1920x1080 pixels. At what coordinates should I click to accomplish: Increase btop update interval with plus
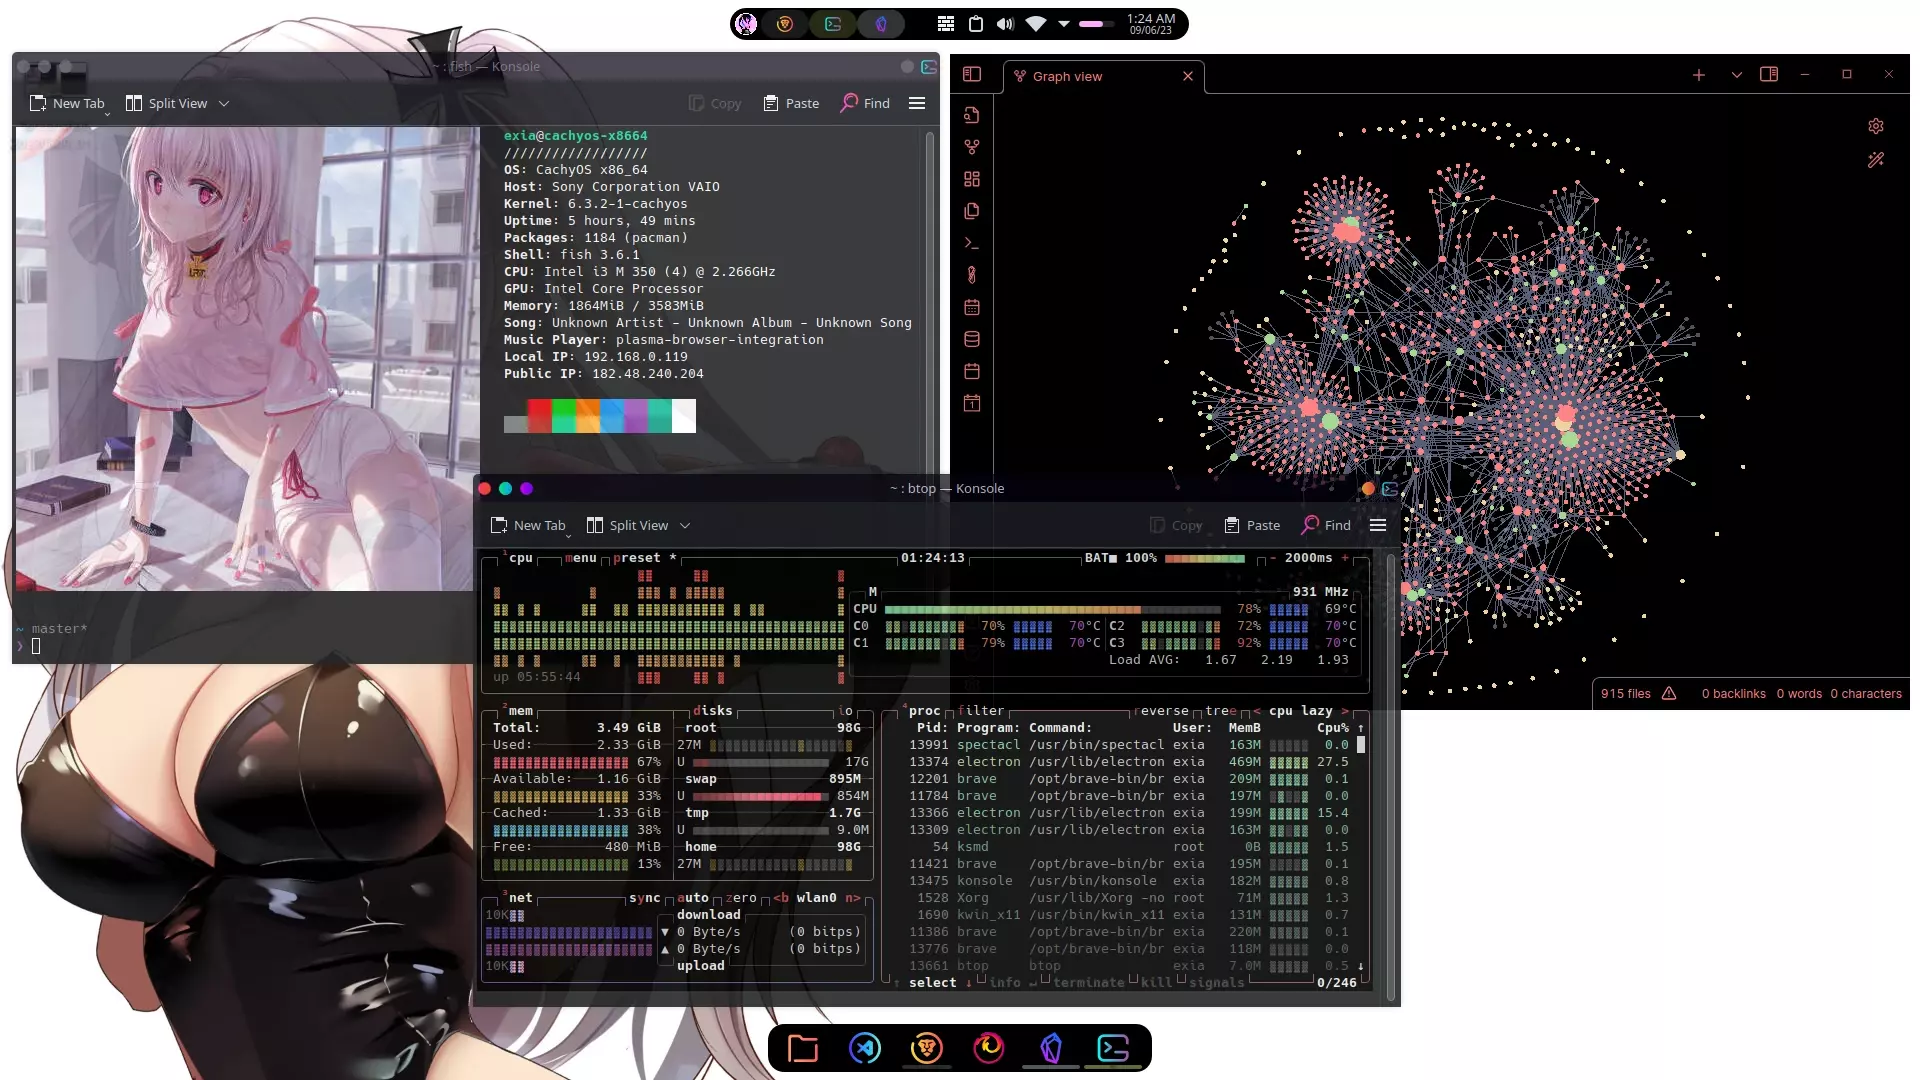1345,558
